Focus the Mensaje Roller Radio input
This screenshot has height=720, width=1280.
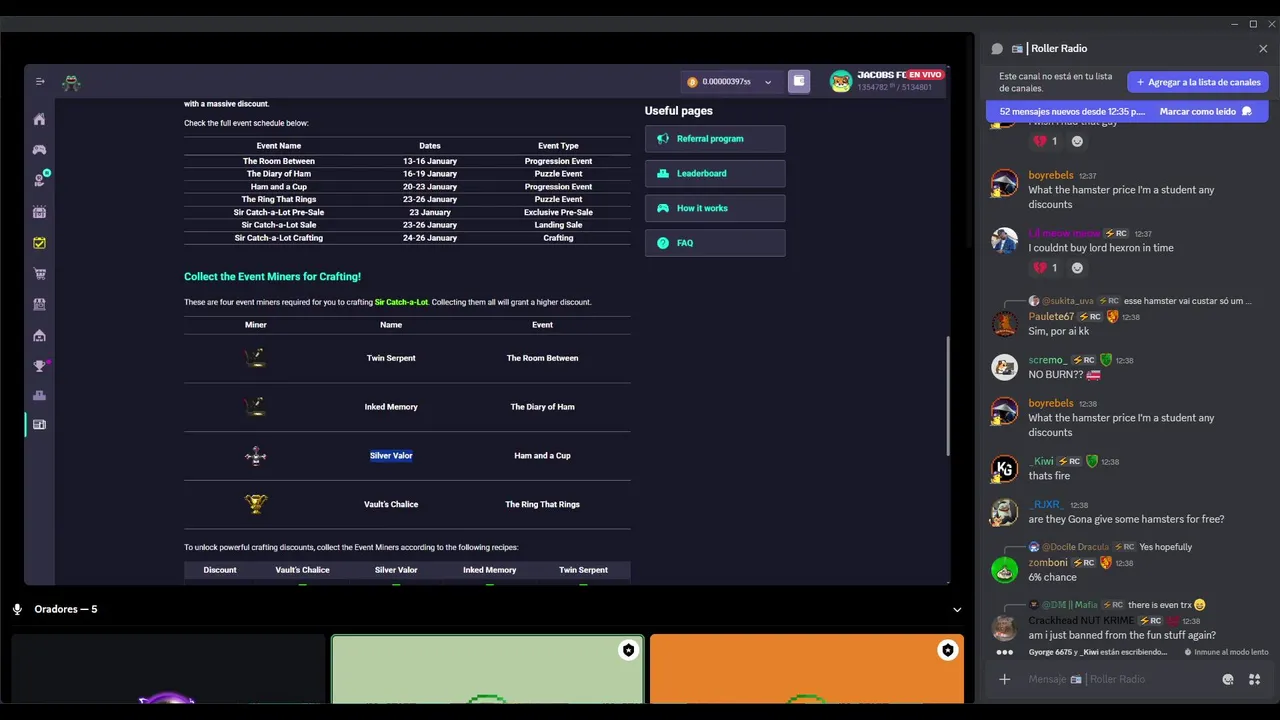1120,679
